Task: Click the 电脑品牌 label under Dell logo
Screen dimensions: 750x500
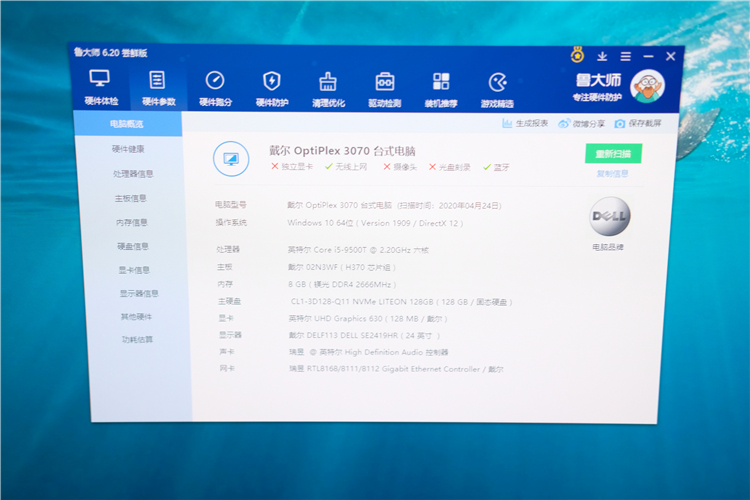Action: (608, 247)
